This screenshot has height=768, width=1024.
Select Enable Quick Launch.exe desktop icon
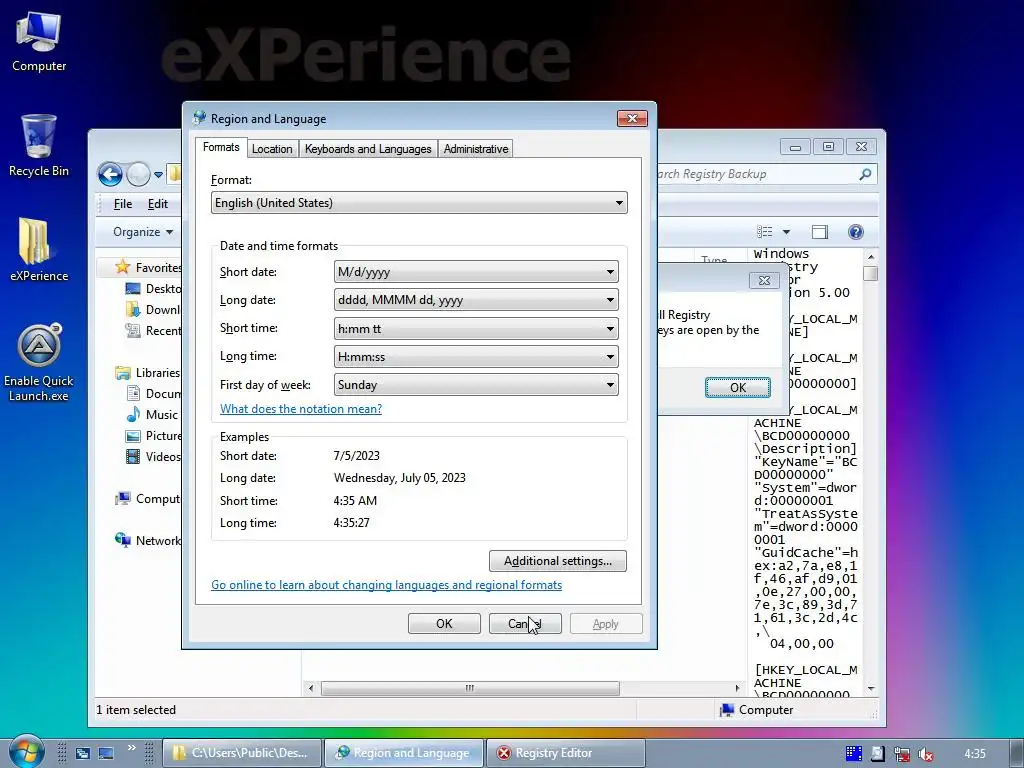pos(39,362)
